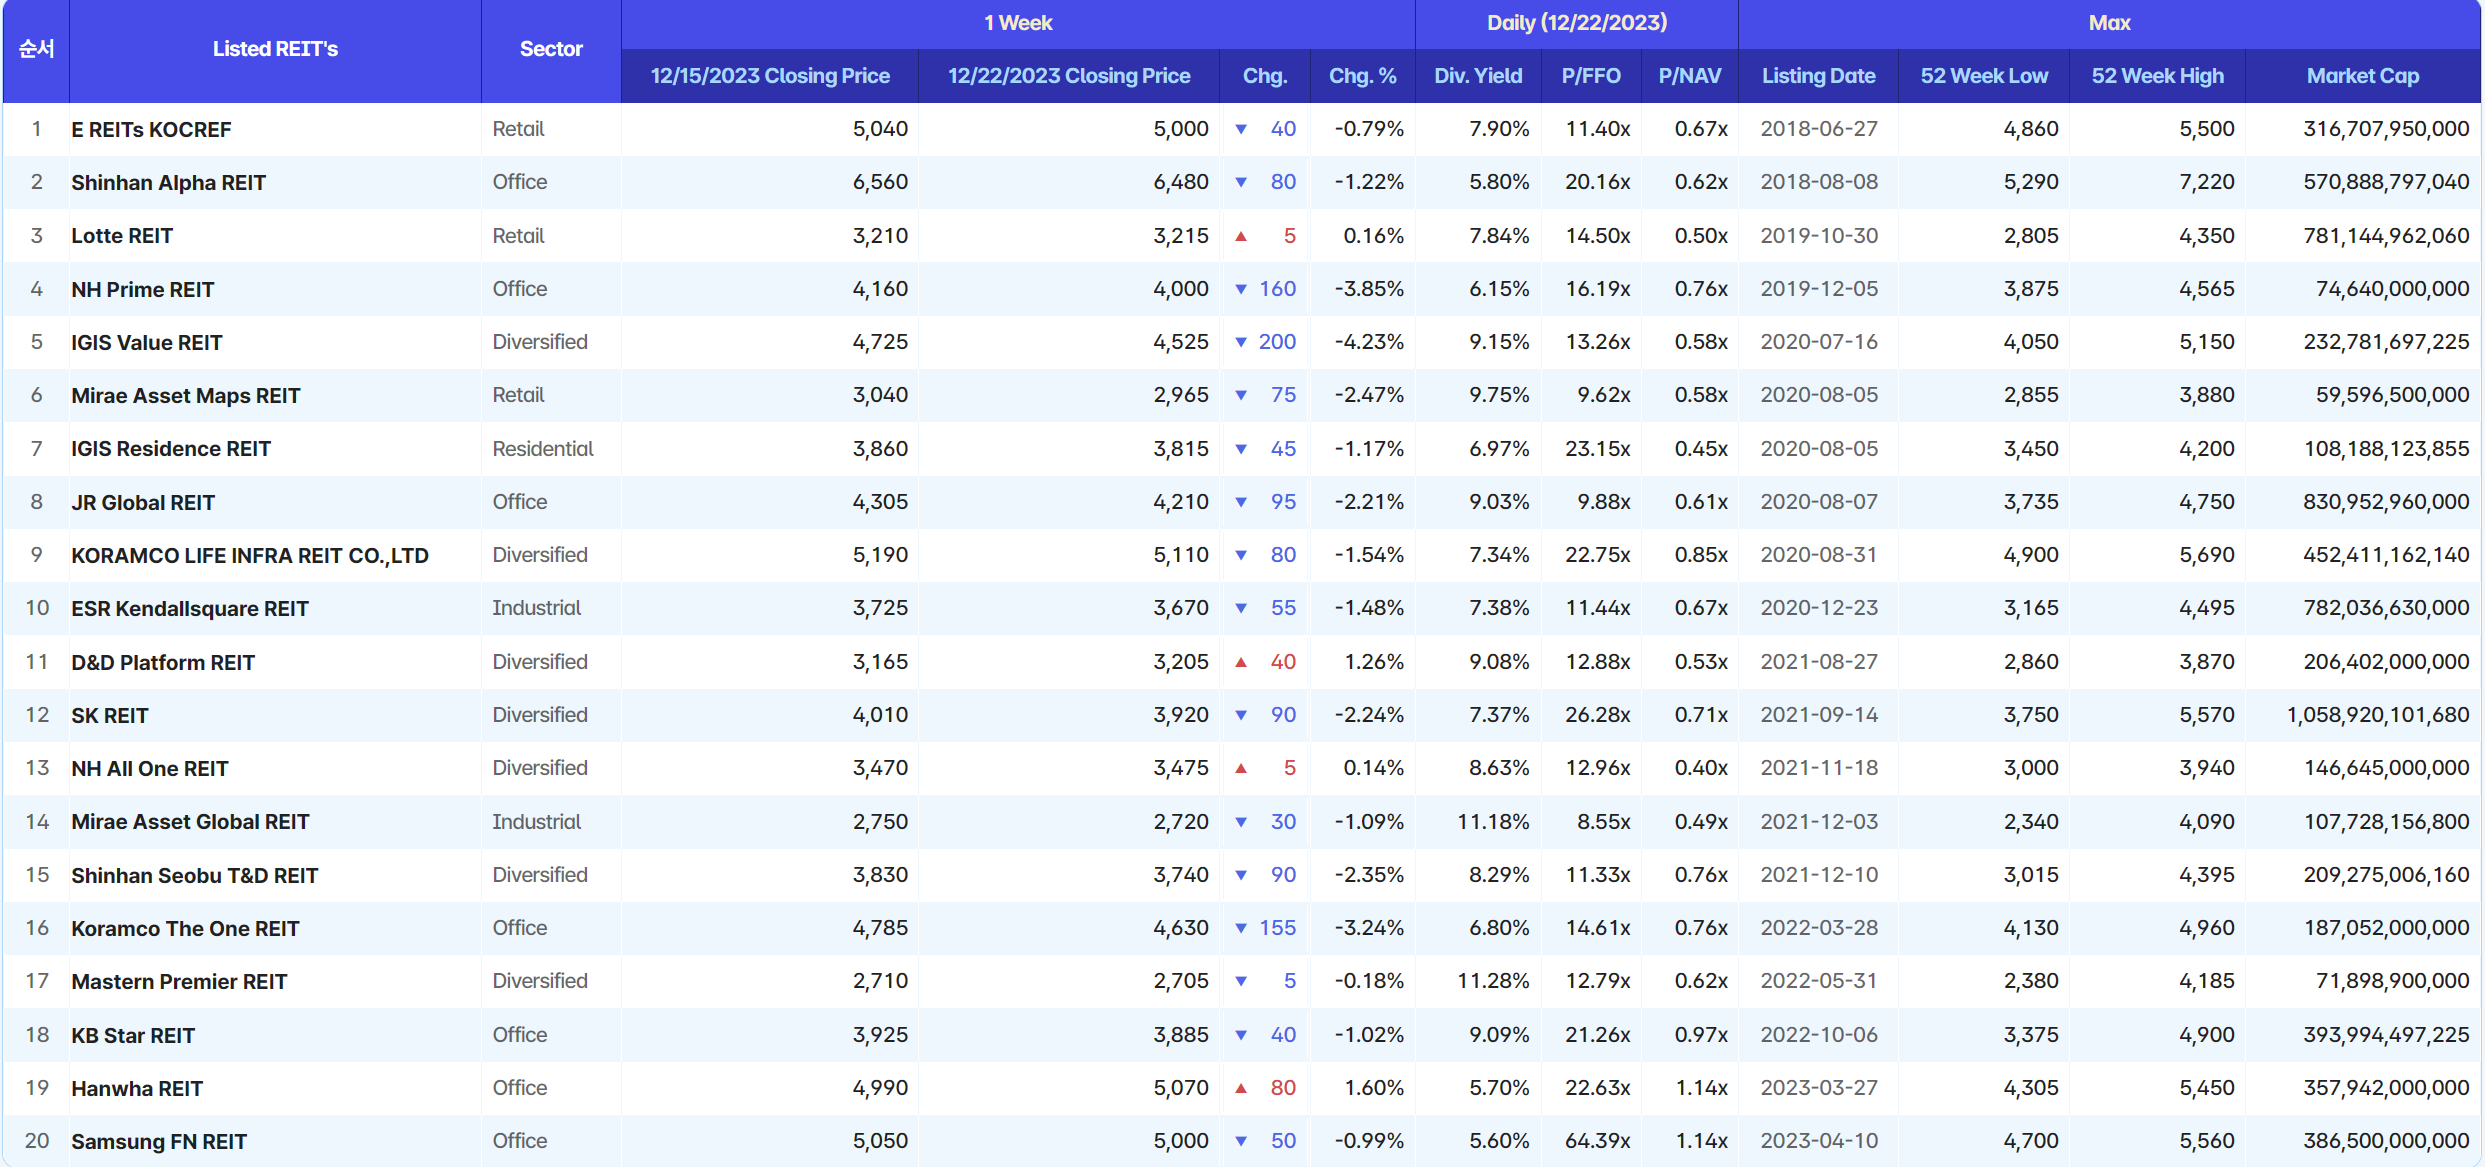Click the down arrow in KORAMCO LIFE INFRA REIT row
The width and height of the screenshot is (2485, 1167).
click(1241, 555)
